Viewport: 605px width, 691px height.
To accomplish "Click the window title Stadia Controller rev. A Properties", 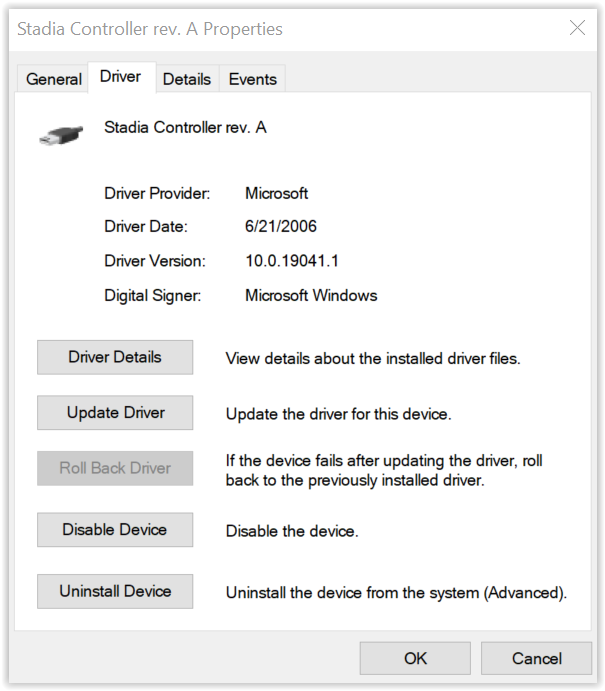I will click(150, 29).
